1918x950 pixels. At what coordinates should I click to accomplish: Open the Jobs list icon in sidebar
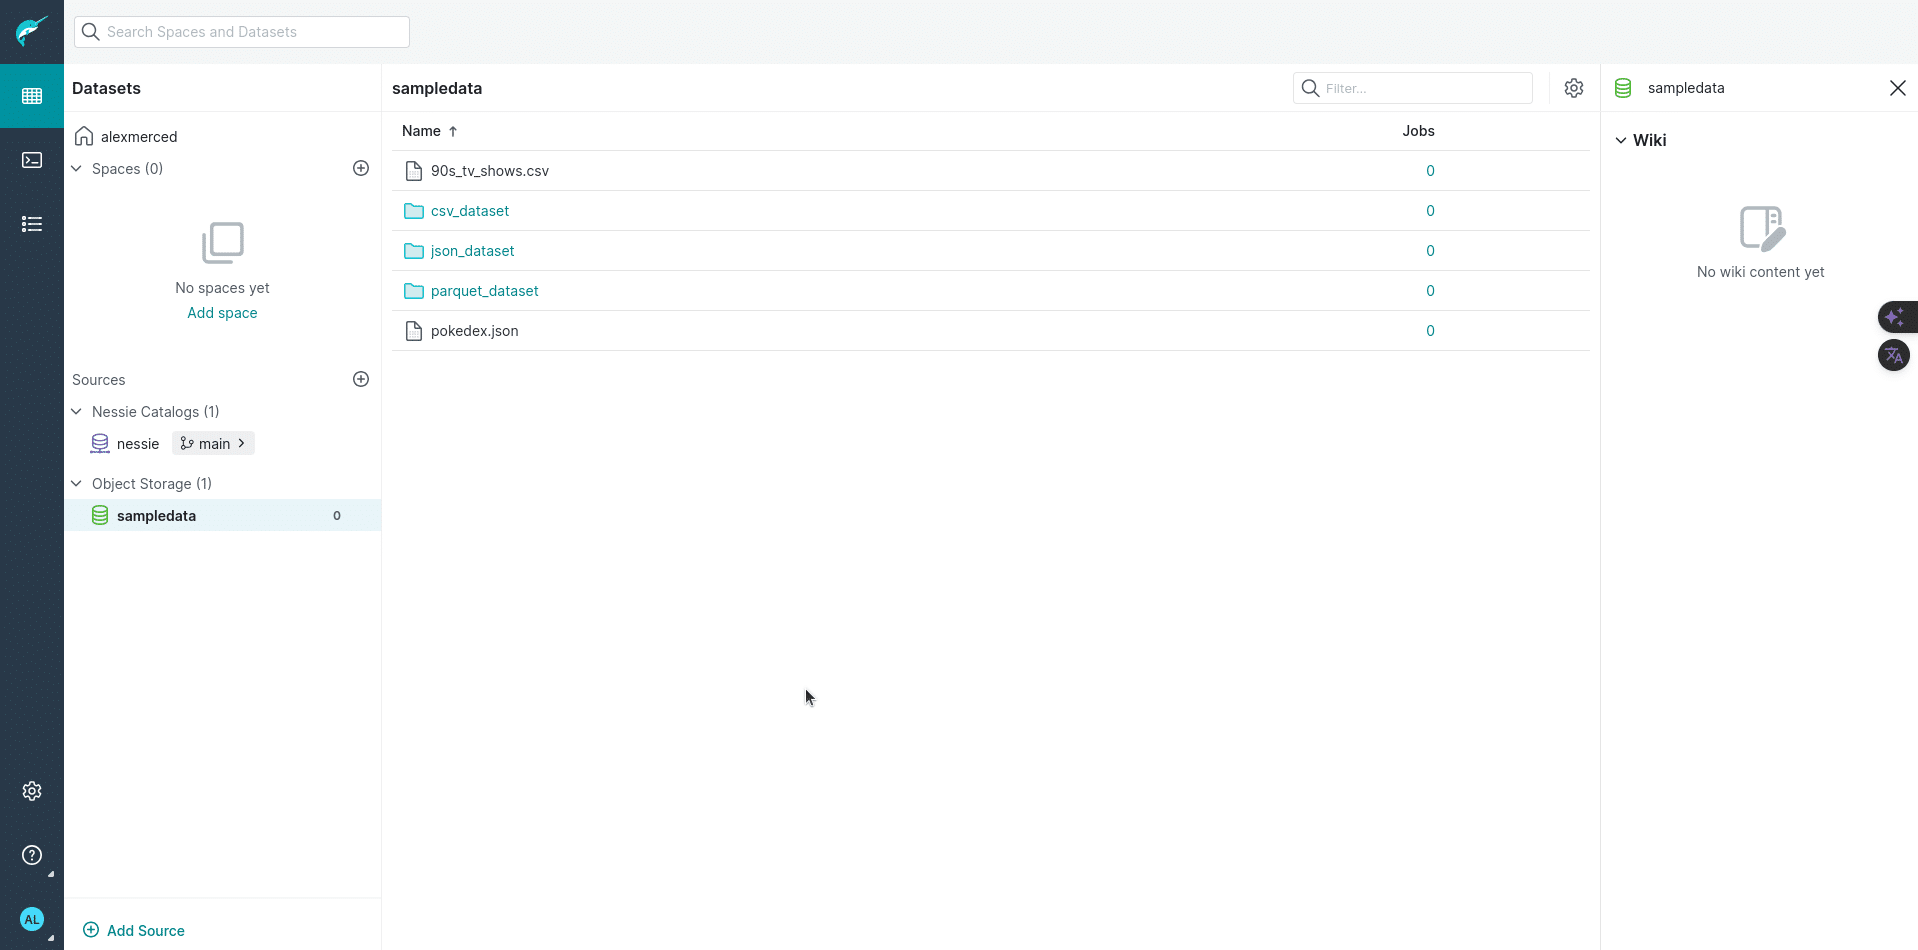coord(32,224)
